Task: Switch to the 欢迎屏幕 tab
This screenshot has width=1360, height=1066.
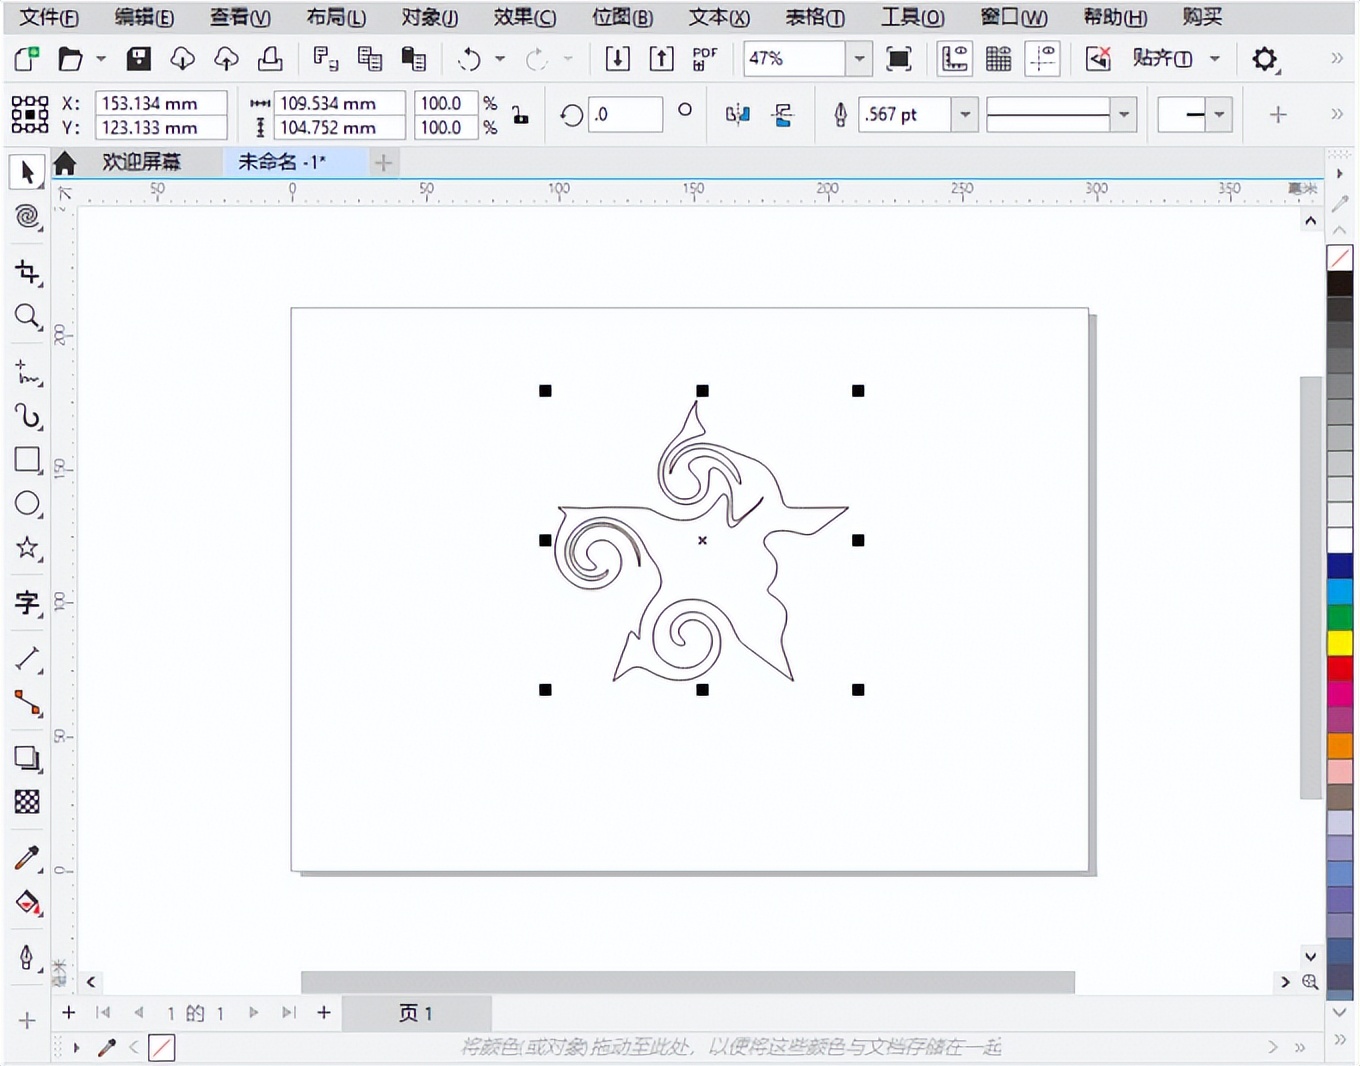Action: pos(141,162)
